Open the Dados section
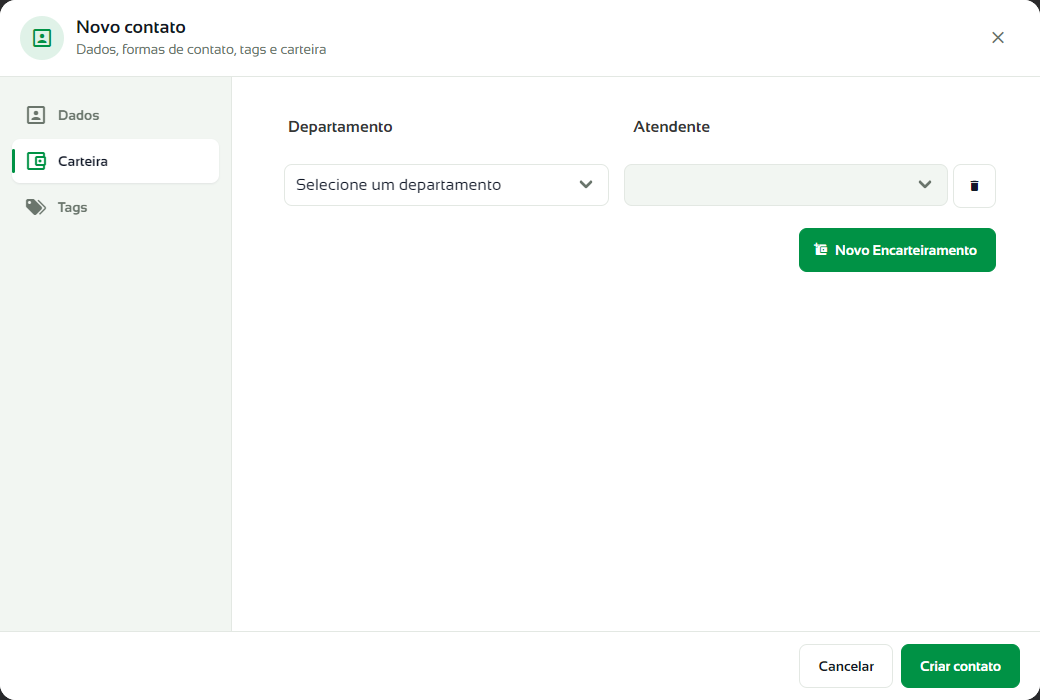 [x=115, y=115]
